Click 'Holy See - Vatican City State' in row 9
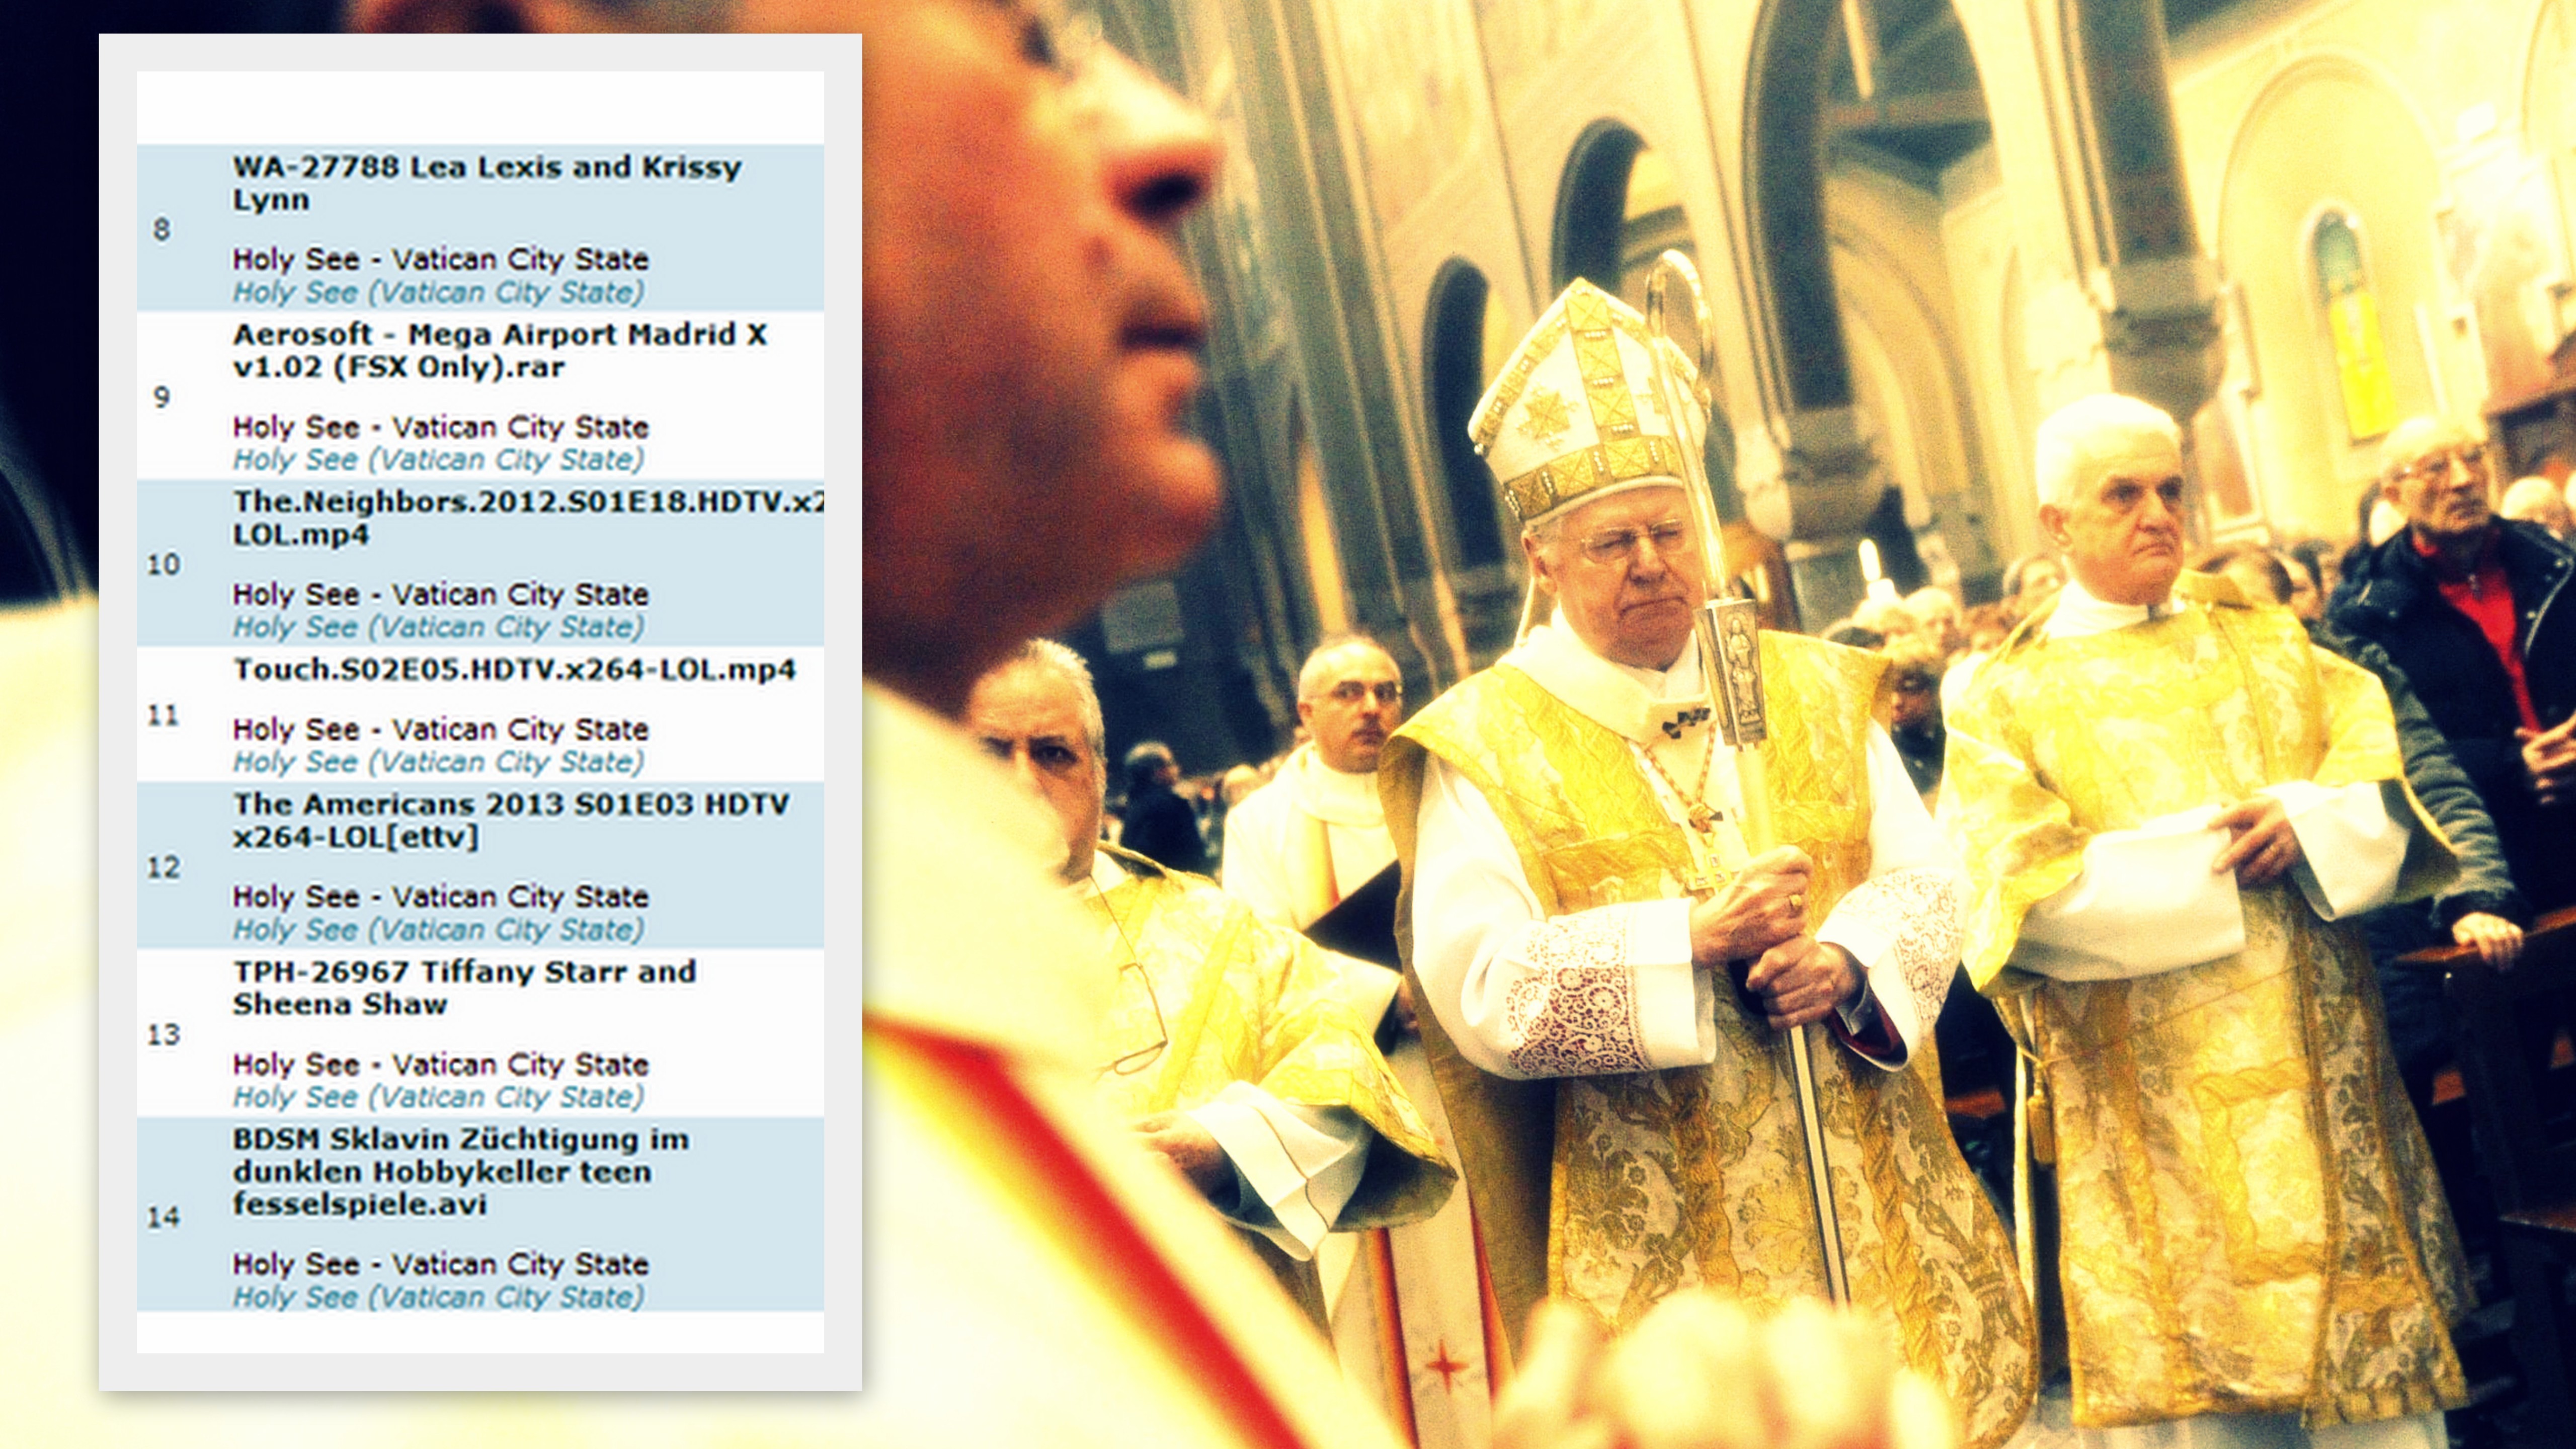 [x=440, y=427]
